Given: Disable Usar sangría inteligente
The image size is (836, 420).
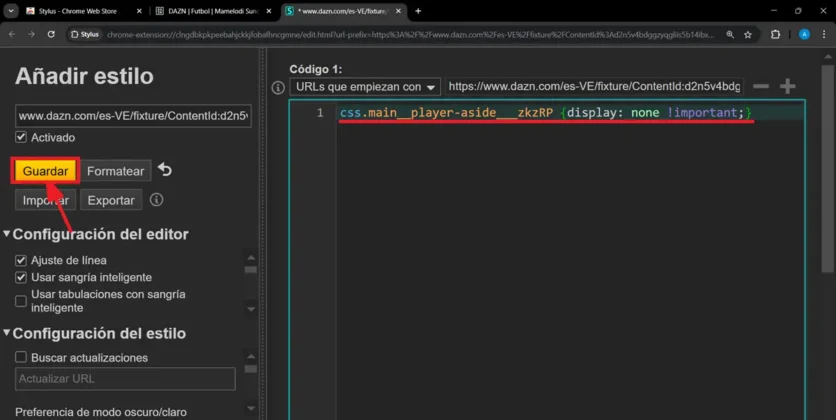Looking at the screenshot, I should click(21, 277).
